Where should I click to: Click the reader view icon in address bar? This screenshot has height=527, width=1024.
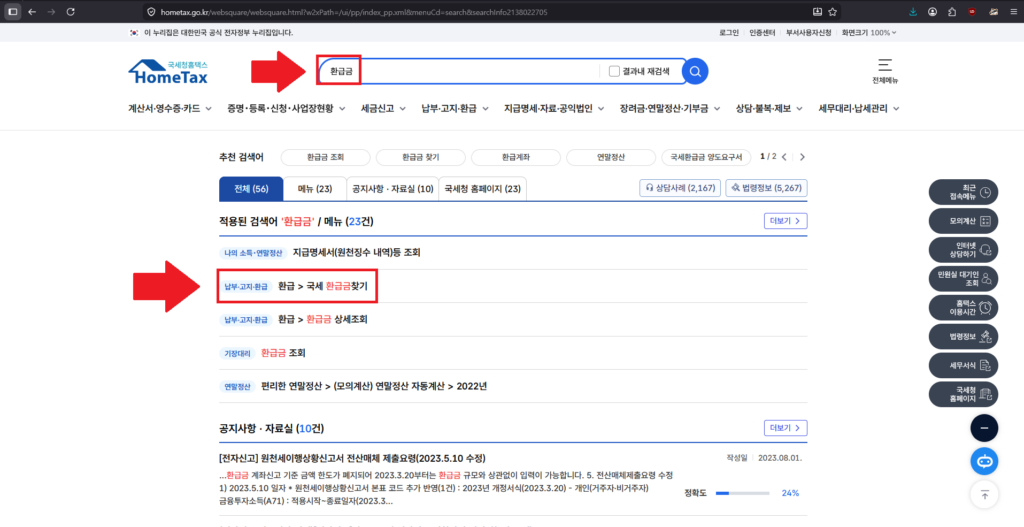tap(818, 12)
